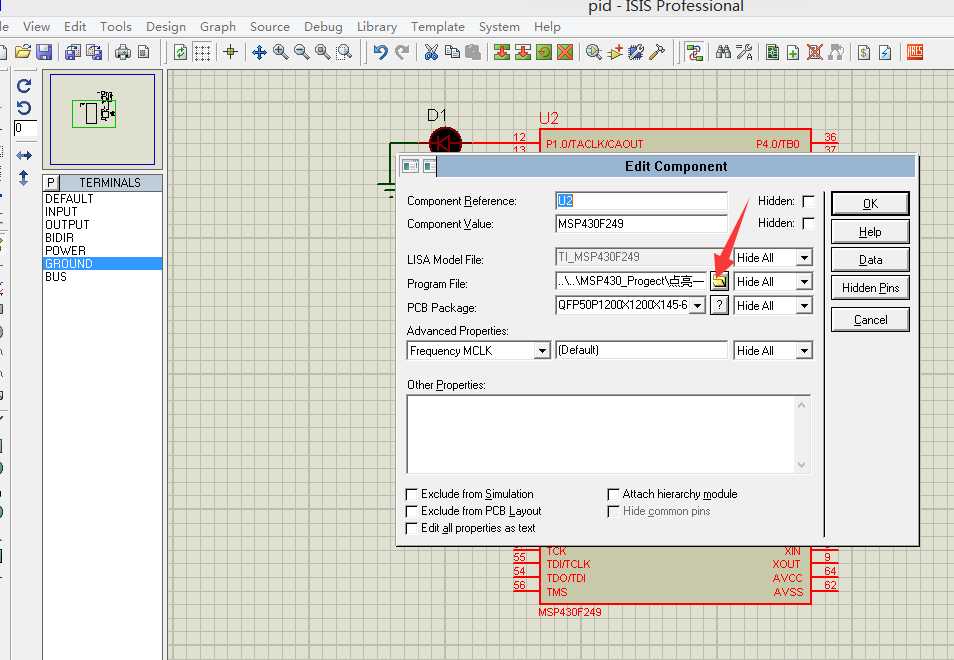This screenshot has height=660, width=954.
Task: Print the schematic with the printer icon
Action: tap(123, 52)
